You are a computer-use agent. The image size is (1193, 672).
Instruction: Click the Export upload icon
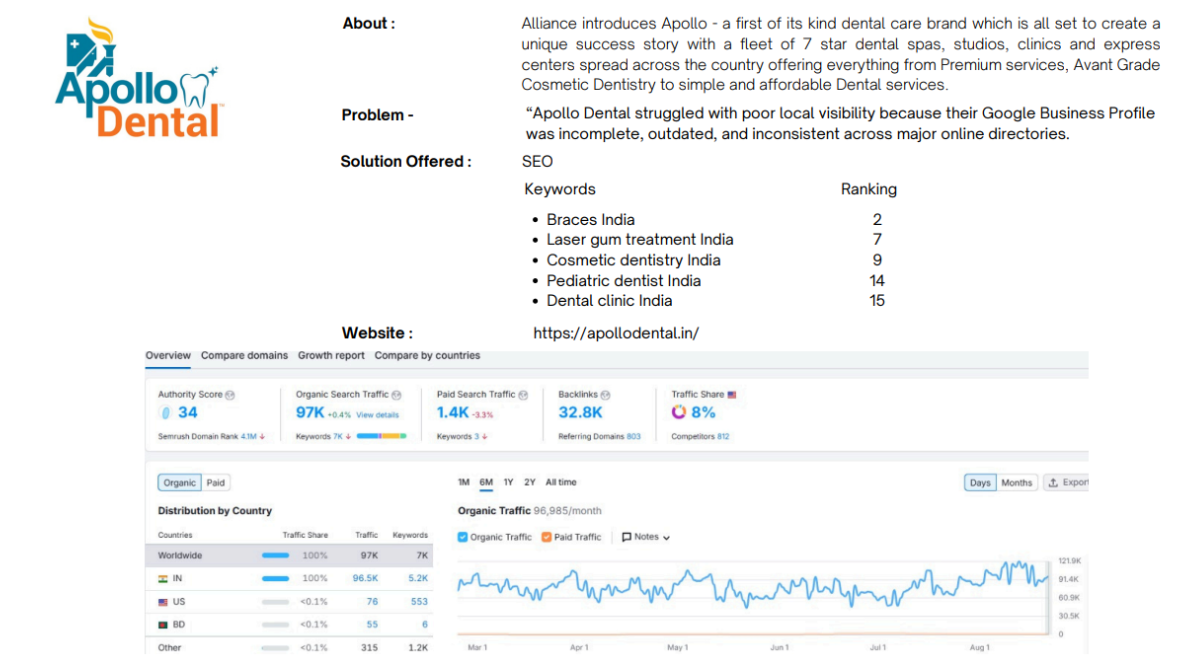click(x=1054, y=483)
